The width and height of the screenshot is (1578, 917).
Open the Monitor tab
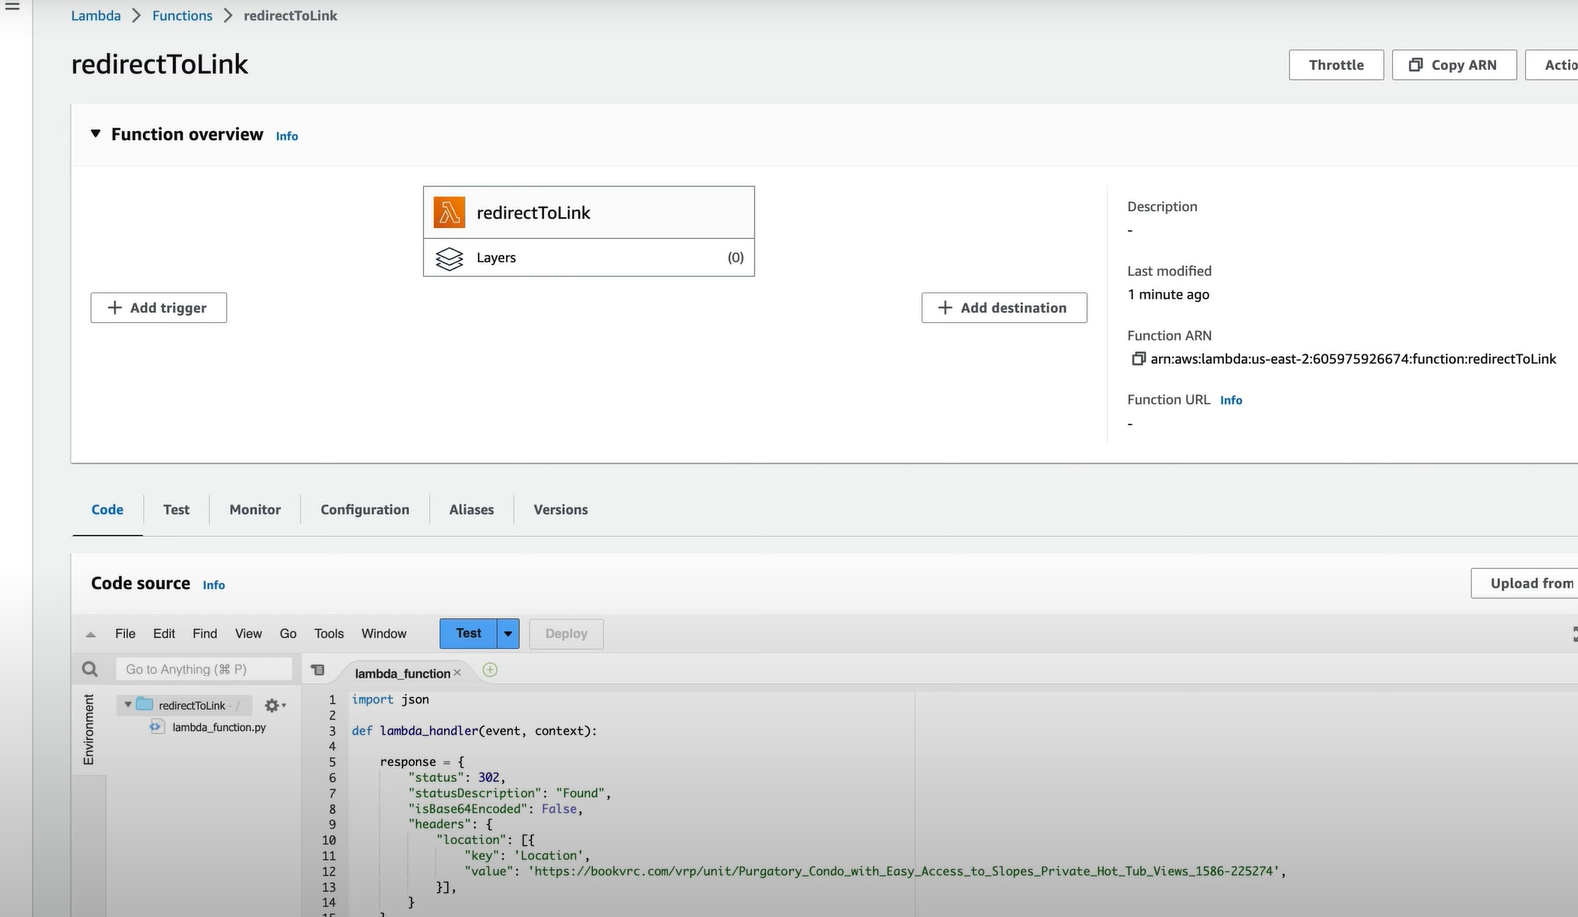[255, 509]
